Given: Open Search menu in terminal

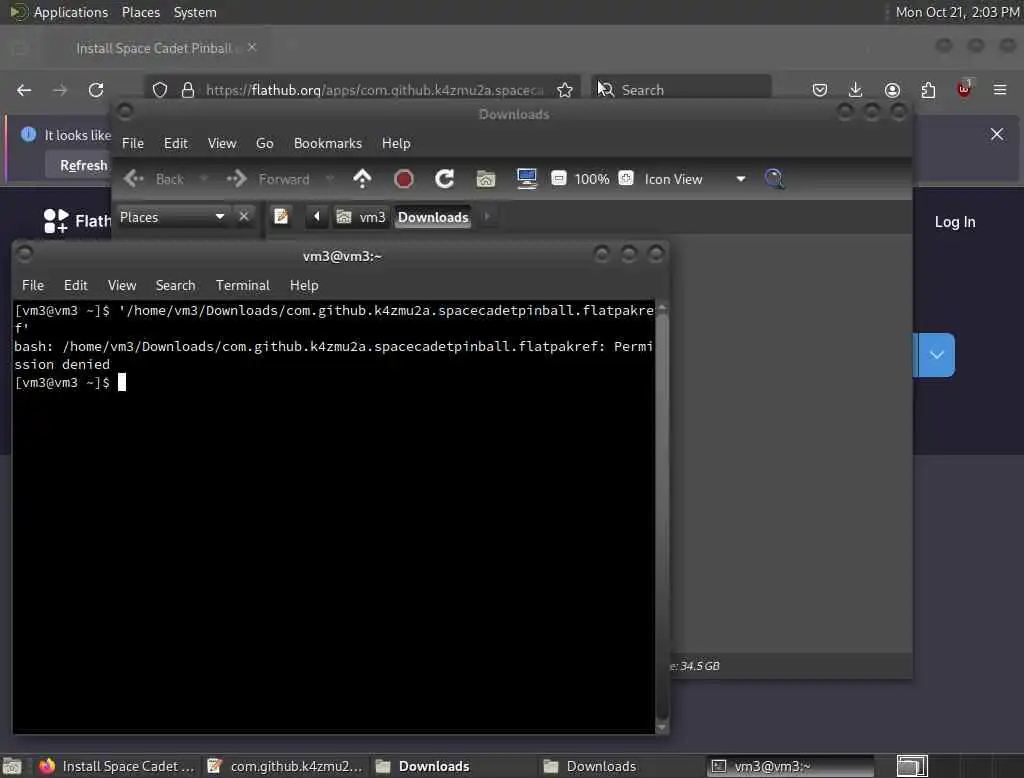Looking at the screenshot, I should pyautogui.click(x=175, y=285).
